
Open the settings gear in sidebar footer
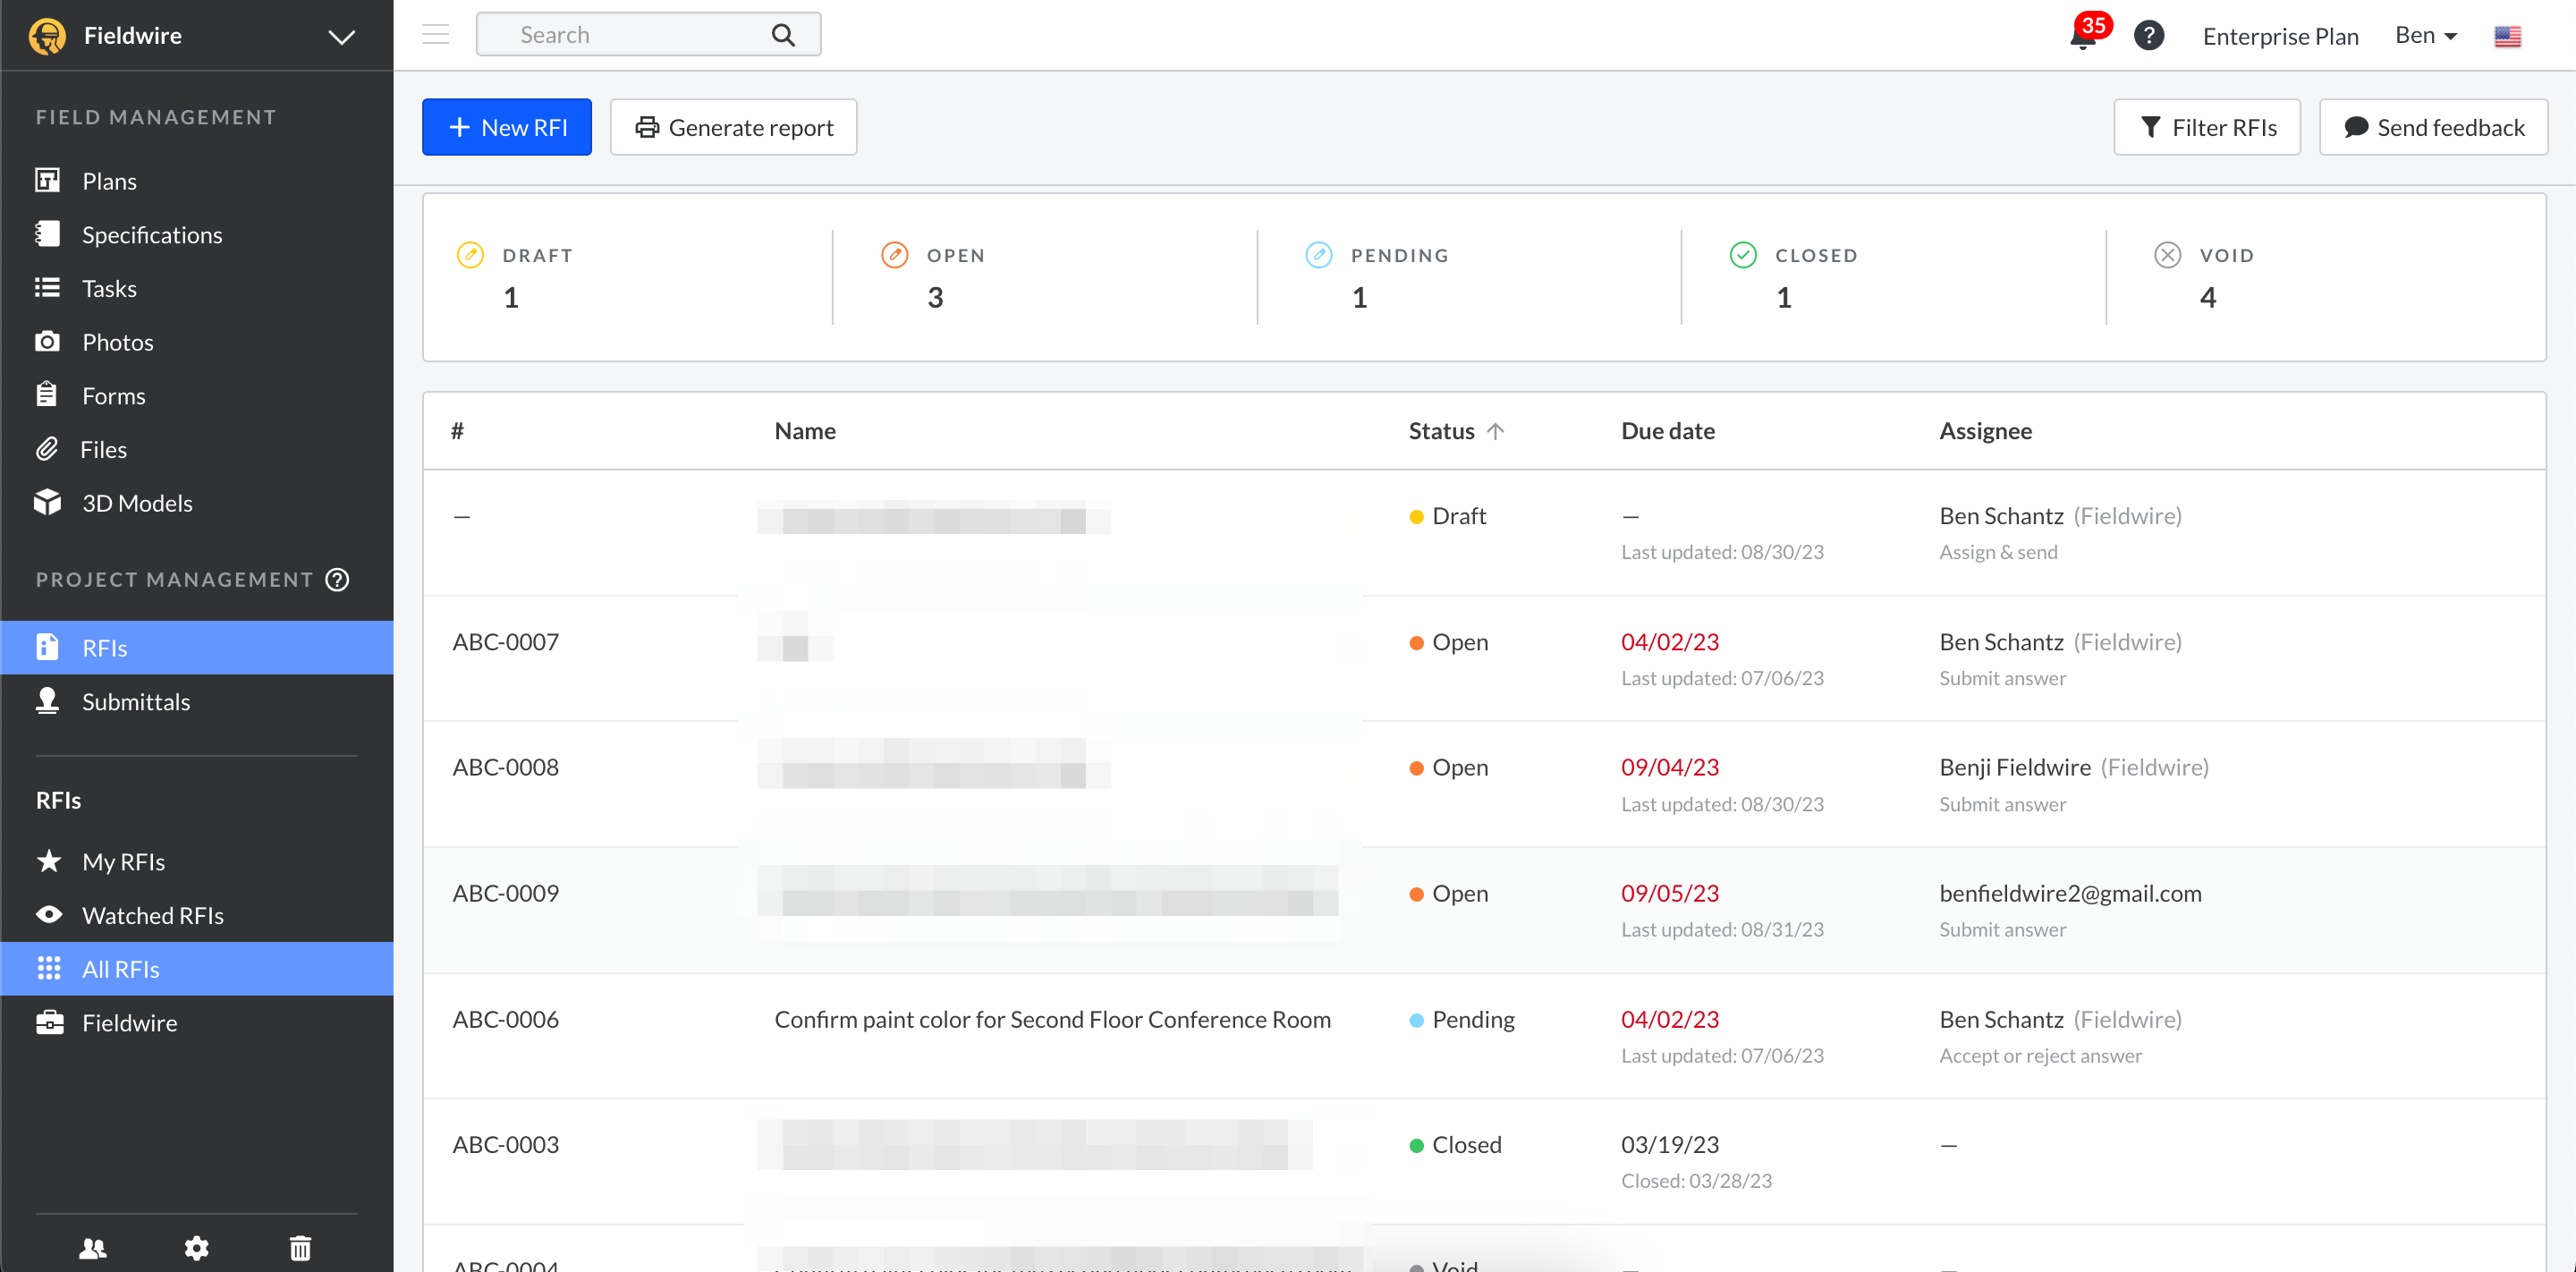(x=196, y=1248)
